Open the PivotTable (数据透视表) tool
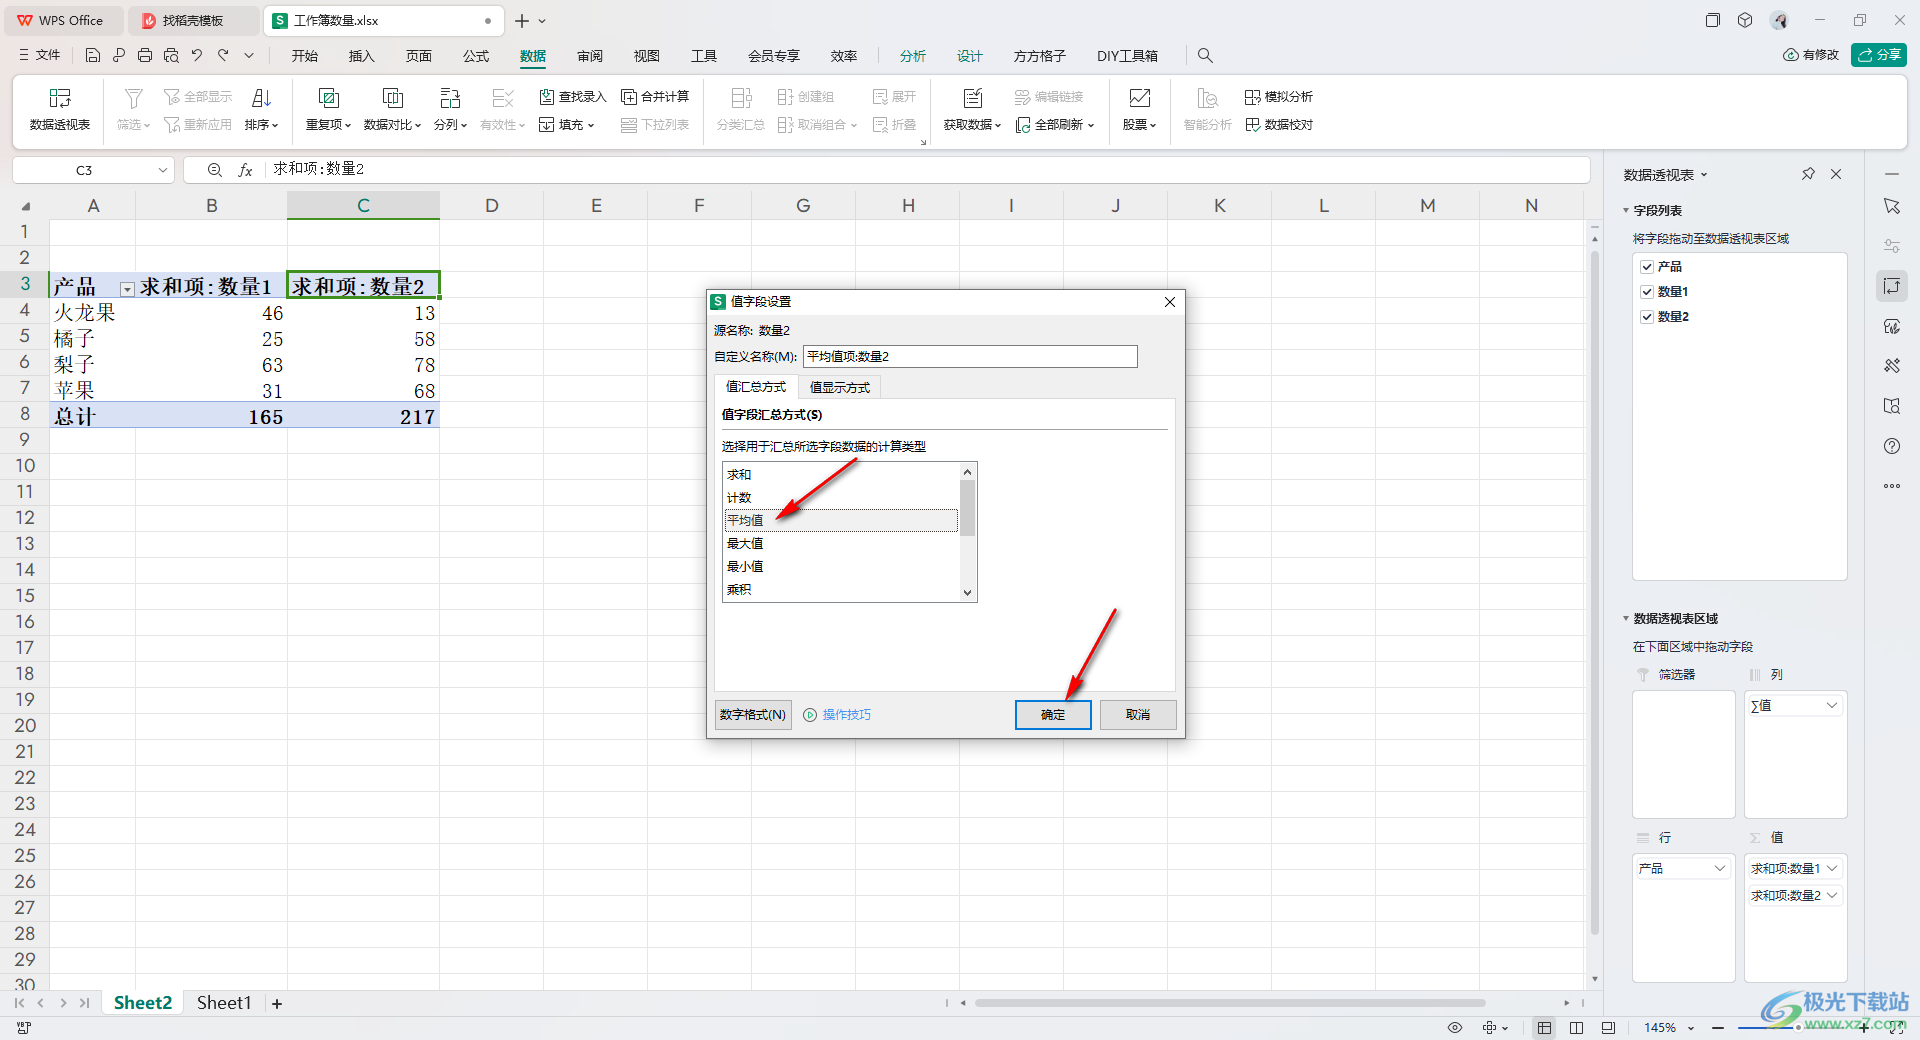The width and height of the screenshot is (1920, 1040). point(60,109)
